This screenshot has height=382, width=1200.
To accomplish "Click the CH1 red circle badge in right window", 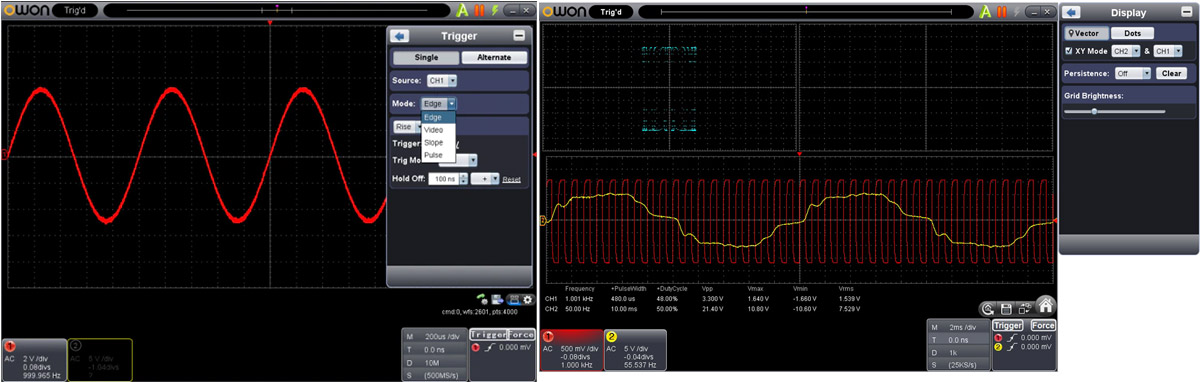I will tap(548, 336).
